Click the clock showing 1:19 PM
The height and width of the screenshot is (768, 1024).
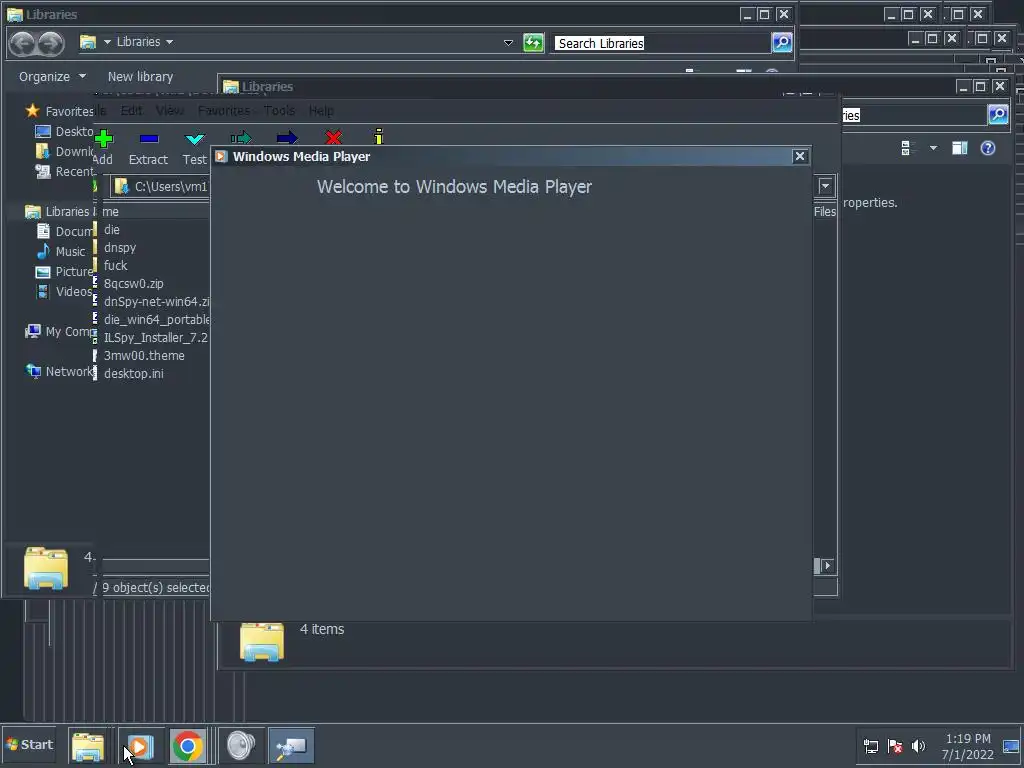(968, 738)
